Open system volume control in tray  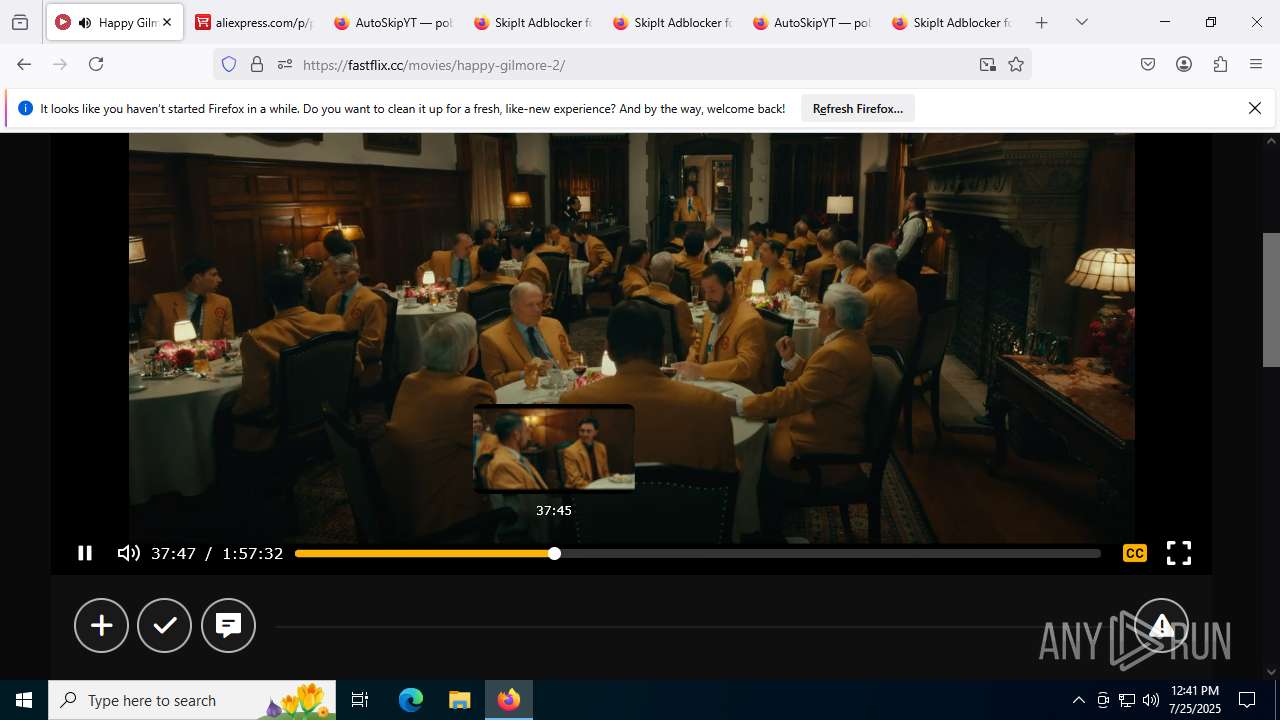[1151, 700]
